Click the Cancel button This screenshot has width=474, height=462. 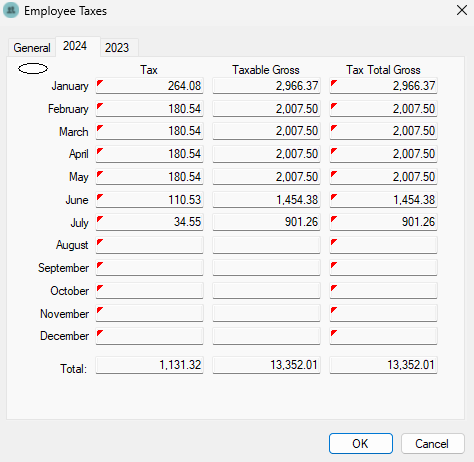(432, 444)
